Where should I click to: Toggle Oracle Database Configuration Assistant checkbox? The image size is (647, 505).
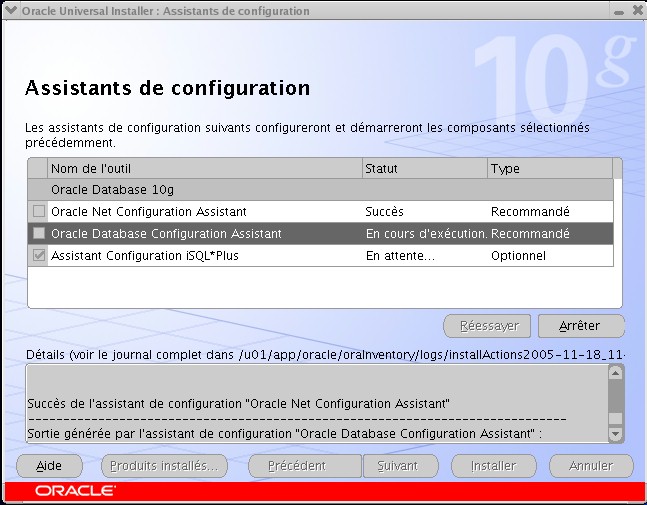[x=39, y=233]
